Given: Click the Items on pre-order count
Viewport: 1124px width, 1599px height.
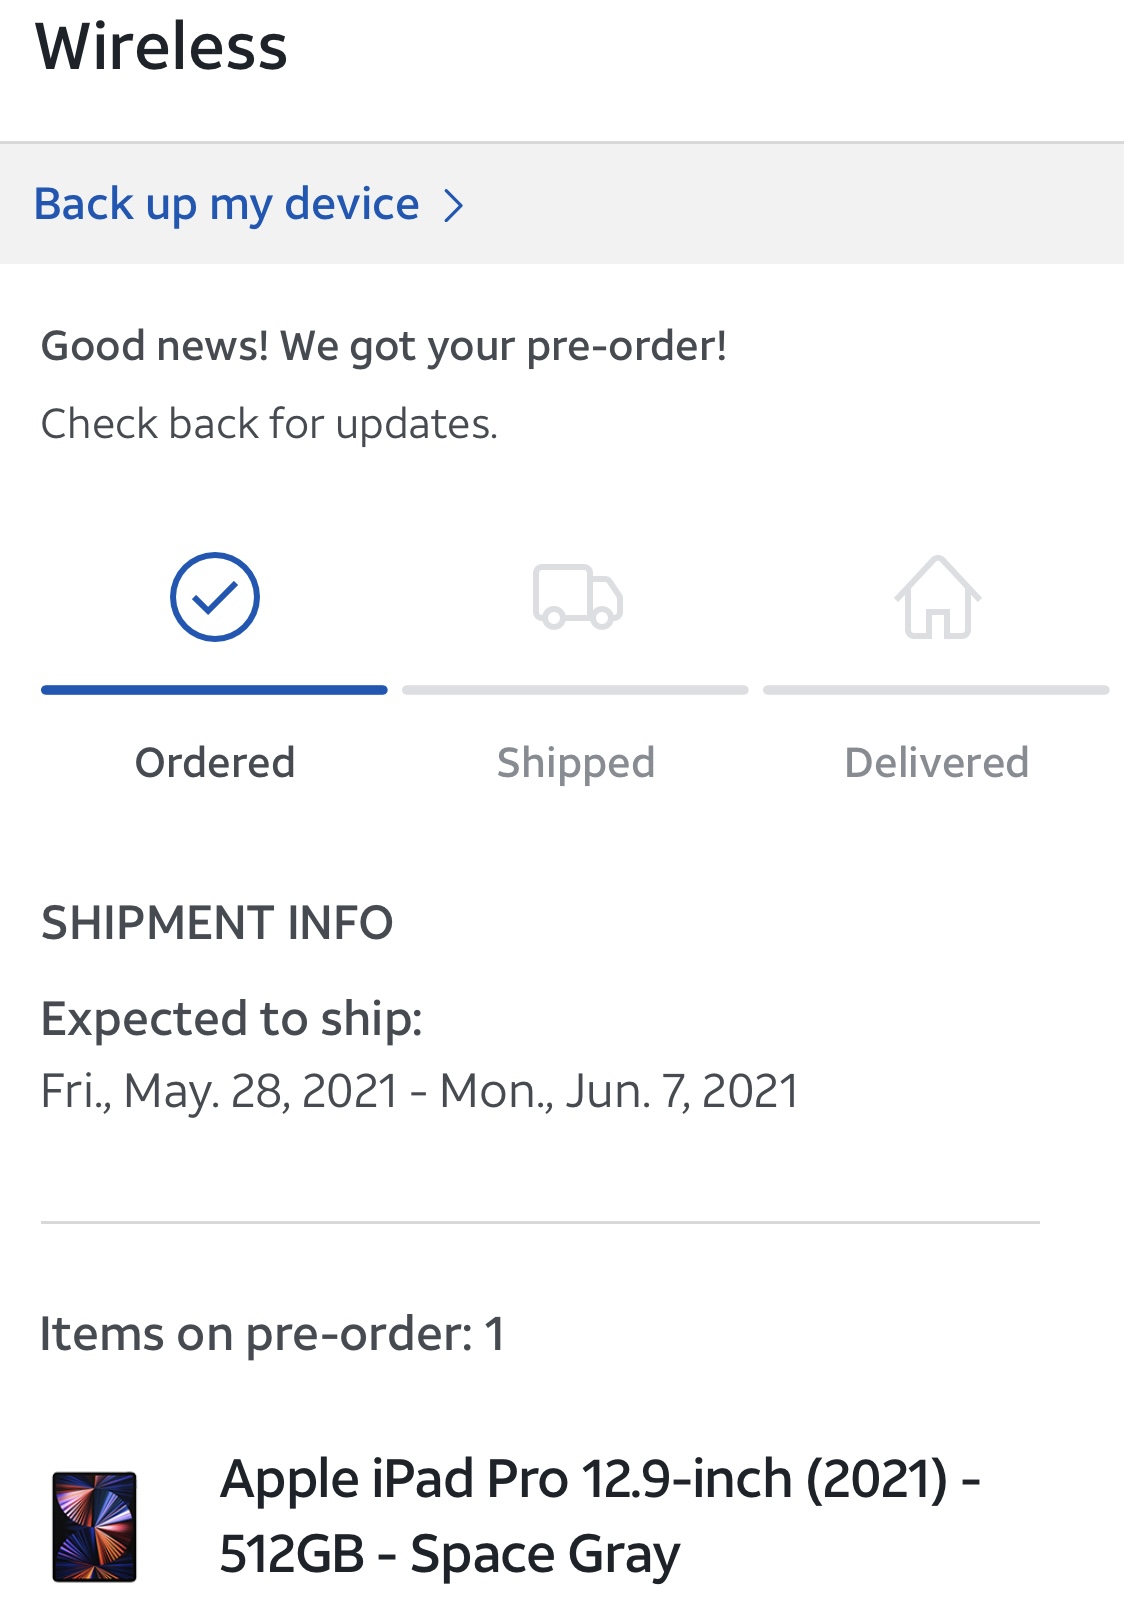Looking at the screenshot, I should (272, 1334).
